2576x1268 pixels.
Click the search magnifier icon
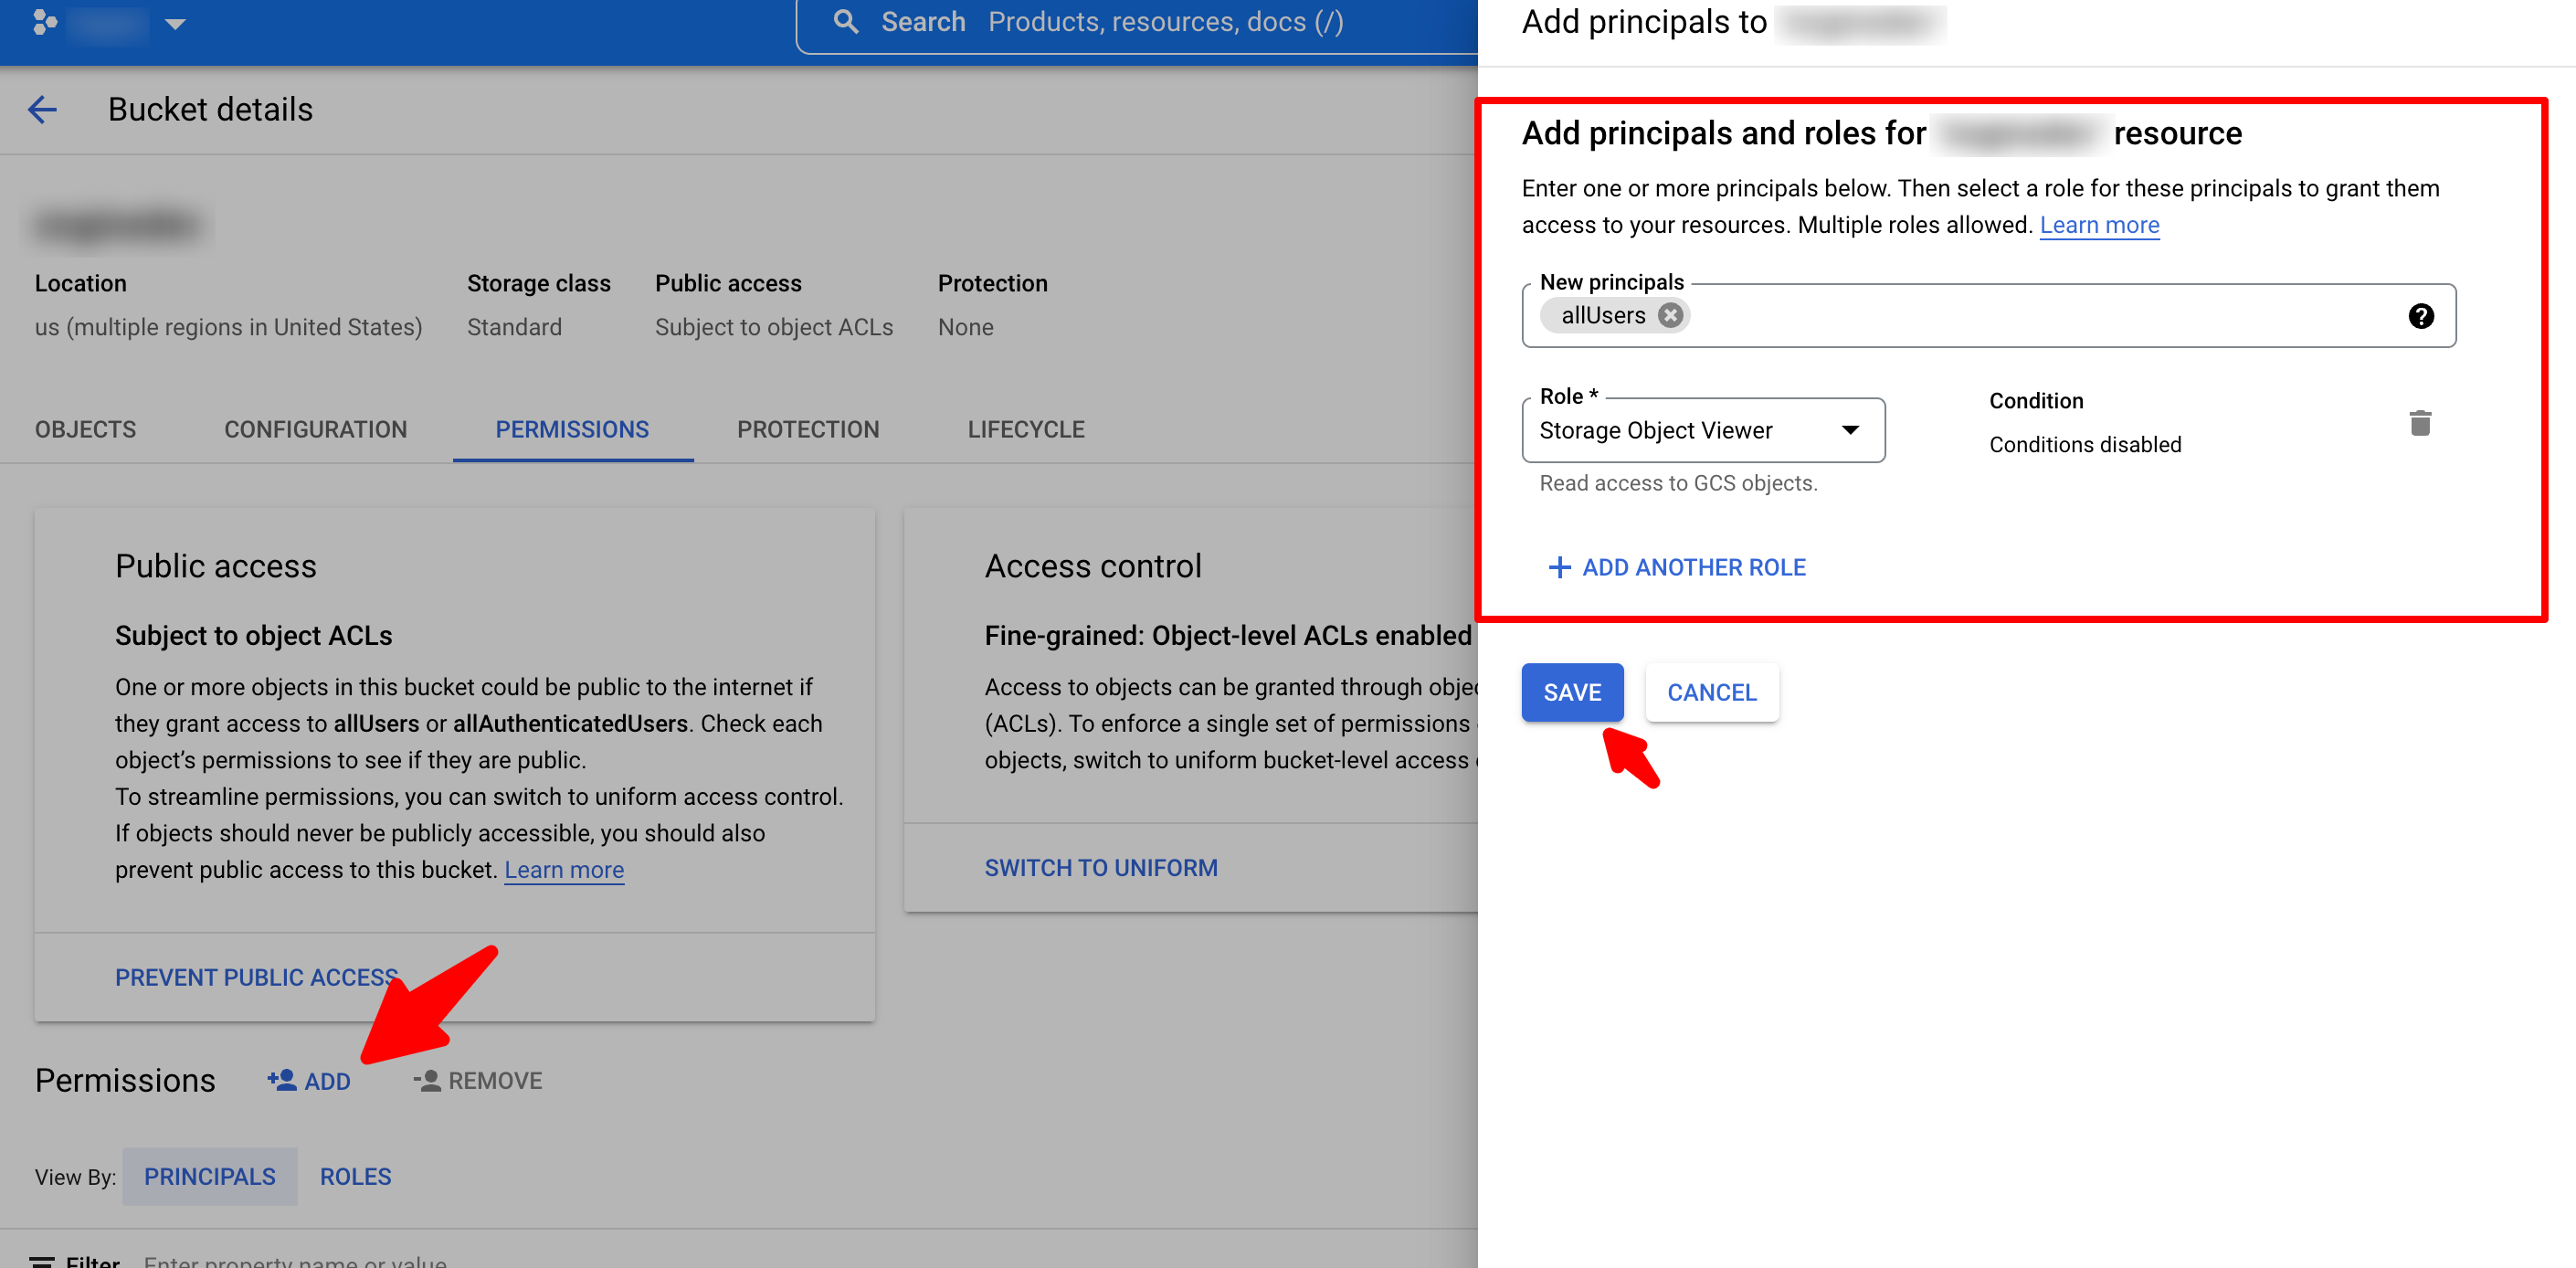pyautogui.click(x=845, y=22)
